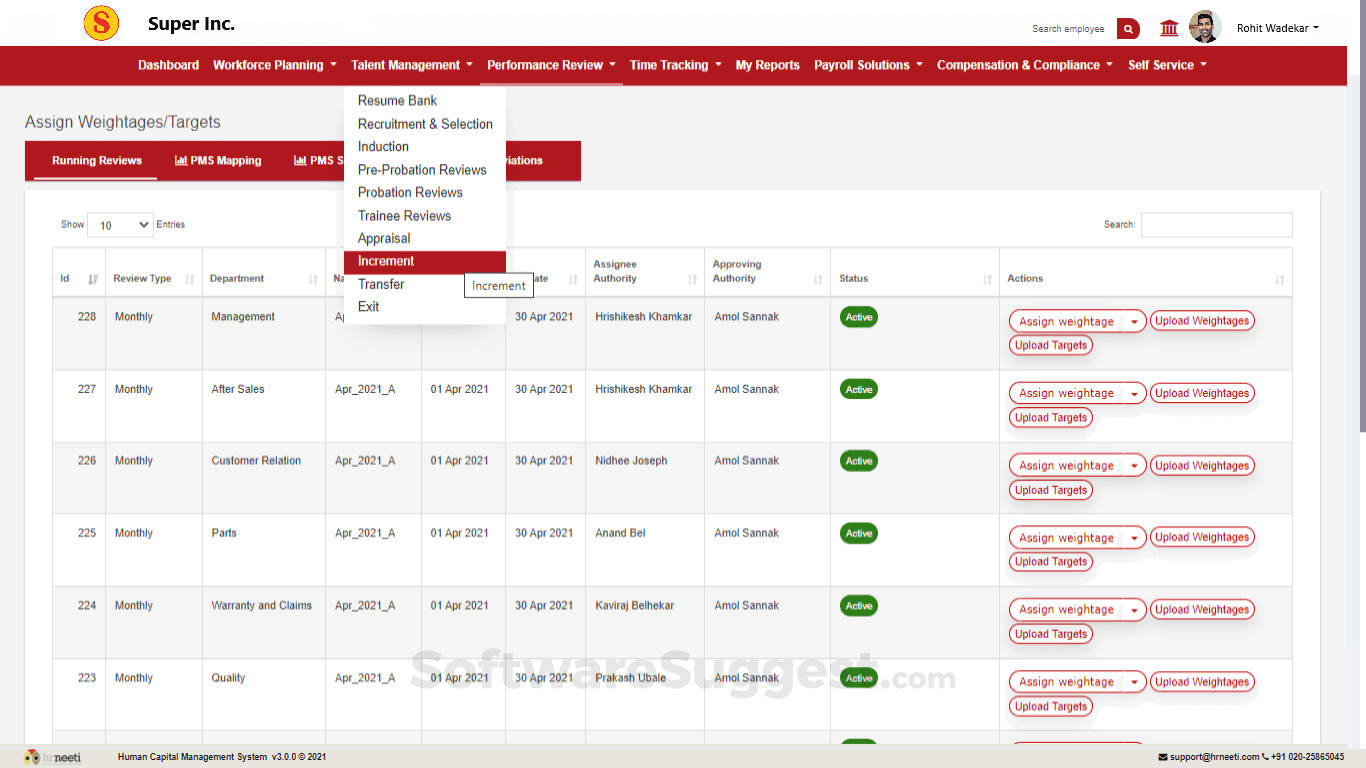The height and width of the screenshot is (768, 1366).
Task: Open the Dashboard menu item
Action: point(168,65)
